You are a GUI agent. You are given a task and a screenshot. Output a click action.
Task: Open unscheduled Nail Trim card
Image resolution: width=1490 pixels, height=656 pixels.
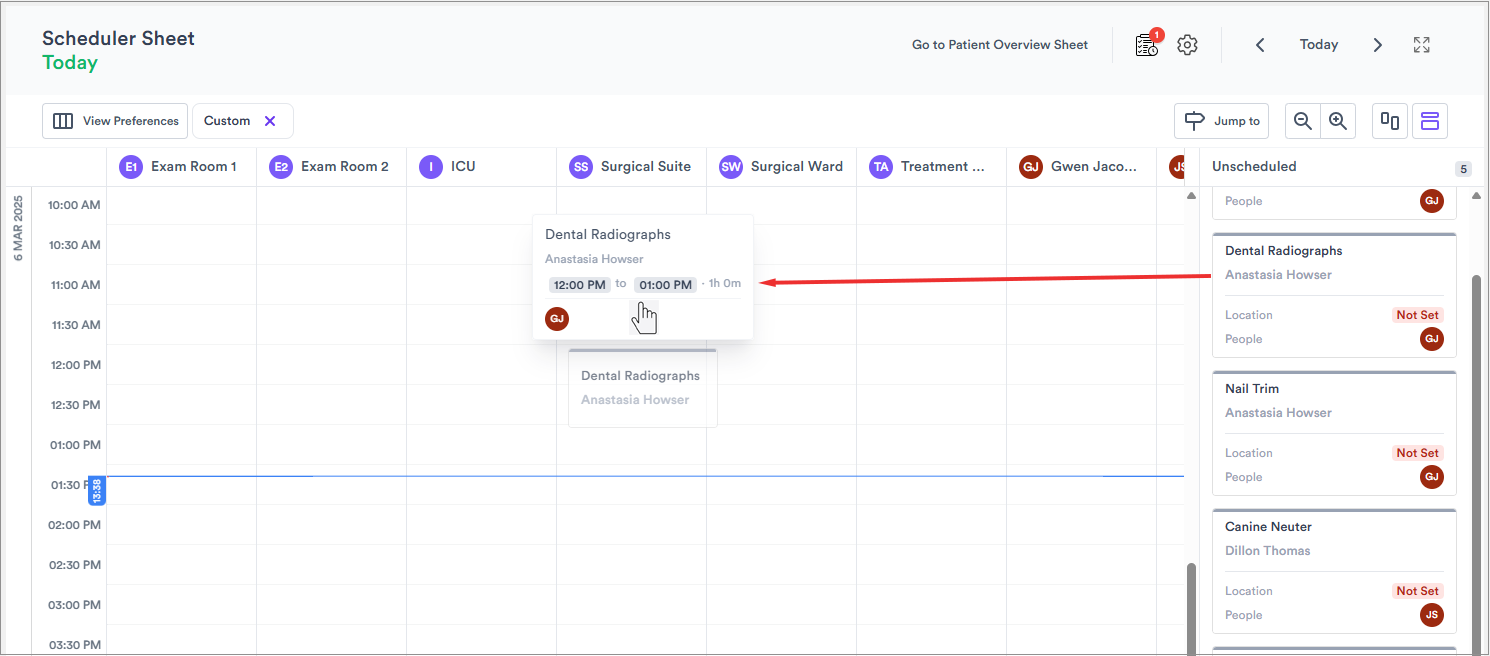[1334, 433]
